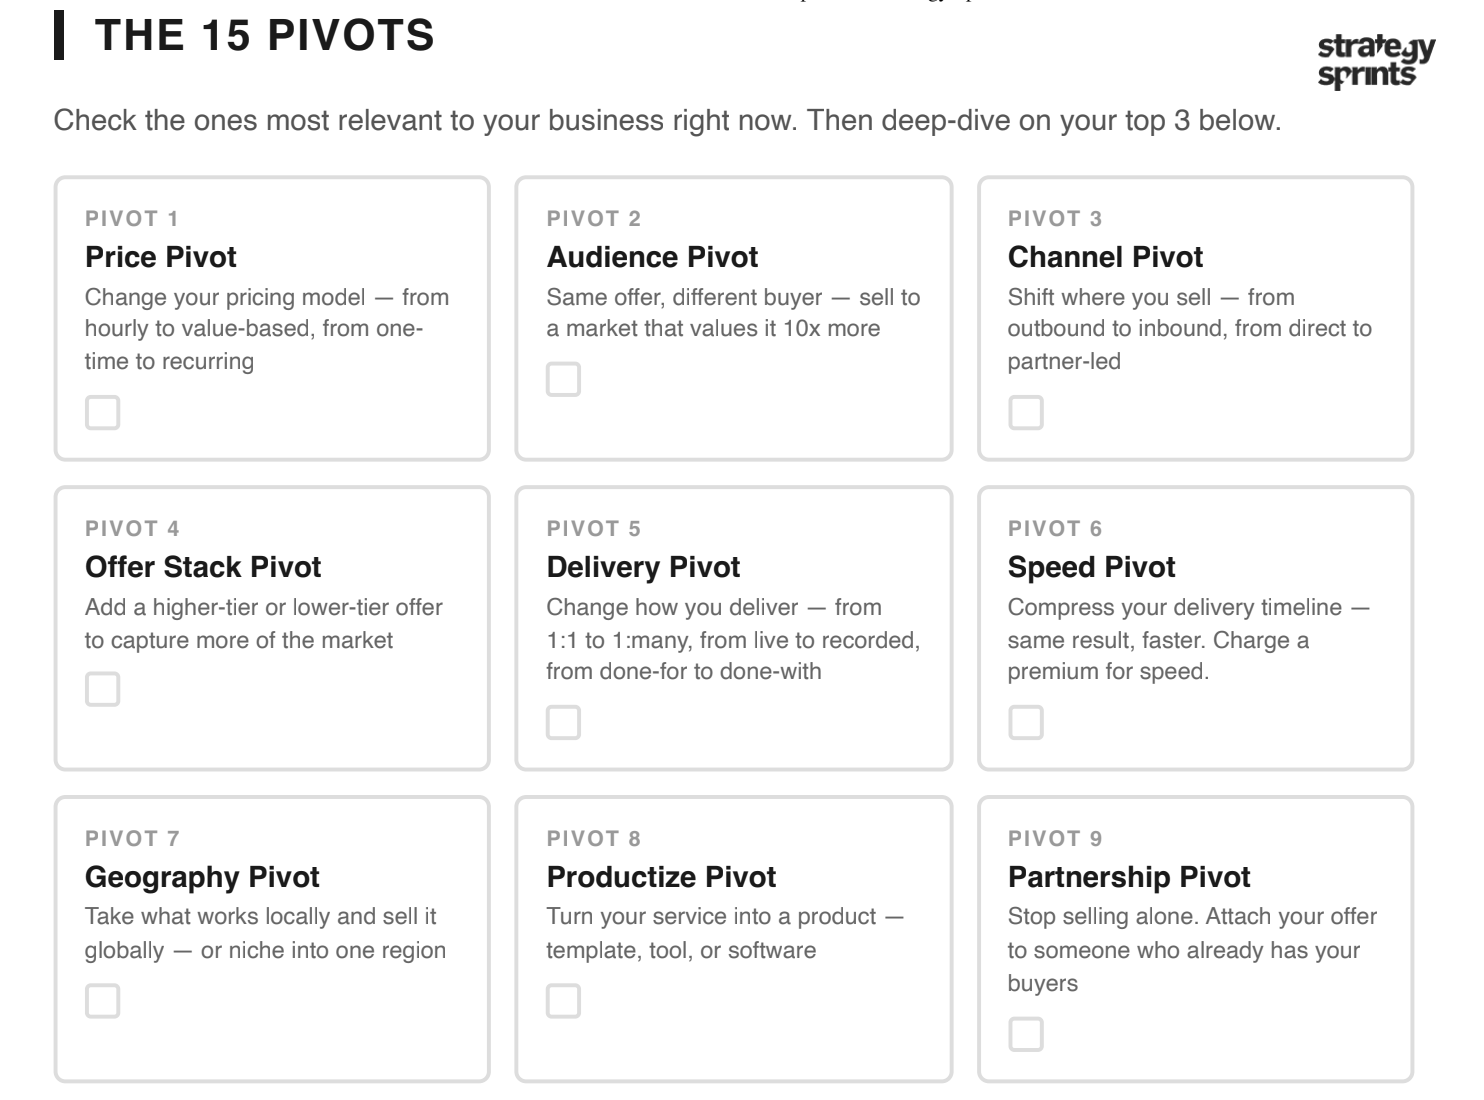Screen dimensions: 1484x1100
Task: Click the "Speed Pivot" card title
Action: pyautogui.click(x=1091, y=567)
